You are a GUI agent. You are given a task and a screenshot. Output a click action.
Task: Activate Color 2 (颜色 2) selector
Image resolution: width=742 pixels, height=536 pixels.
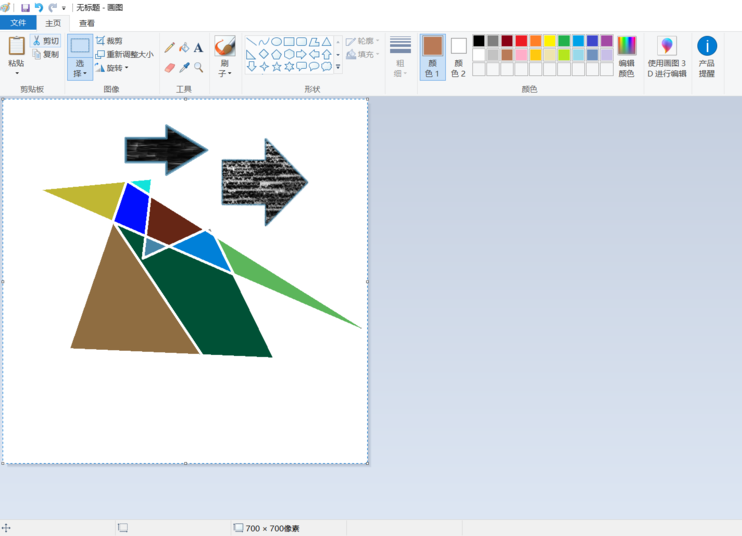pos(459,57)
